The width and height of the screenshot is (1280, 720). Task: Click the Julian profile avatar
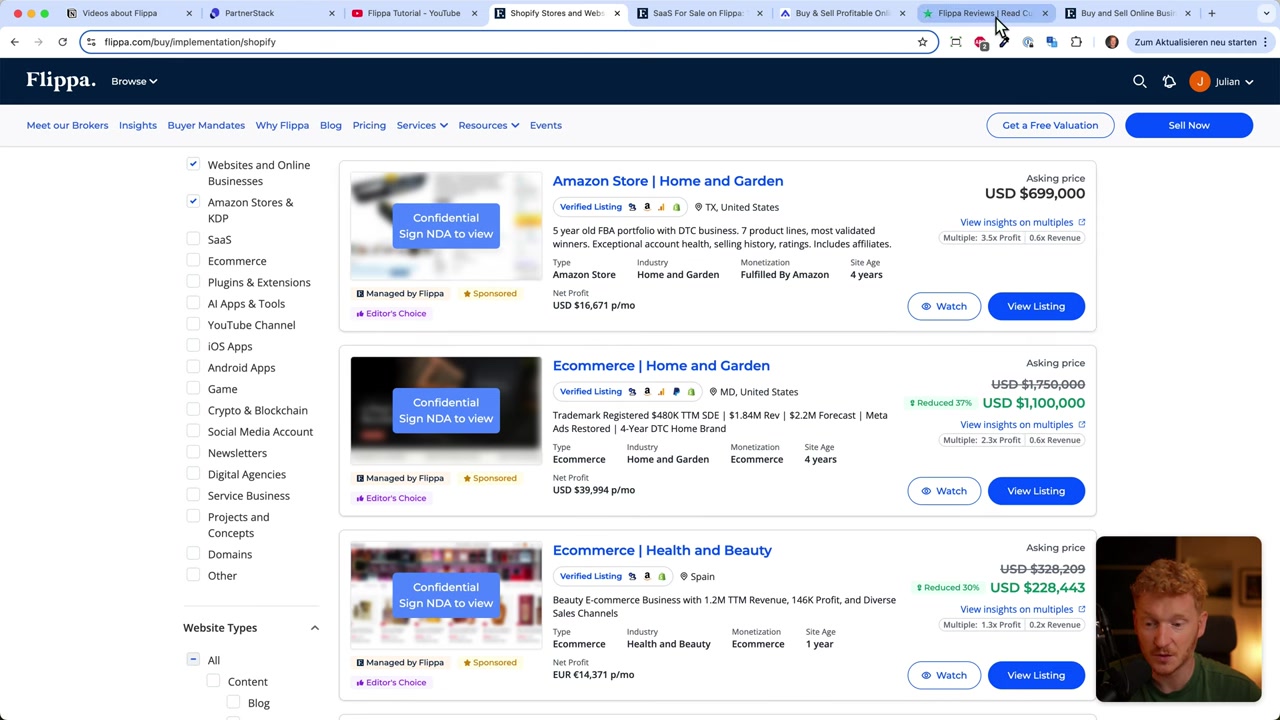point(1199,81)
